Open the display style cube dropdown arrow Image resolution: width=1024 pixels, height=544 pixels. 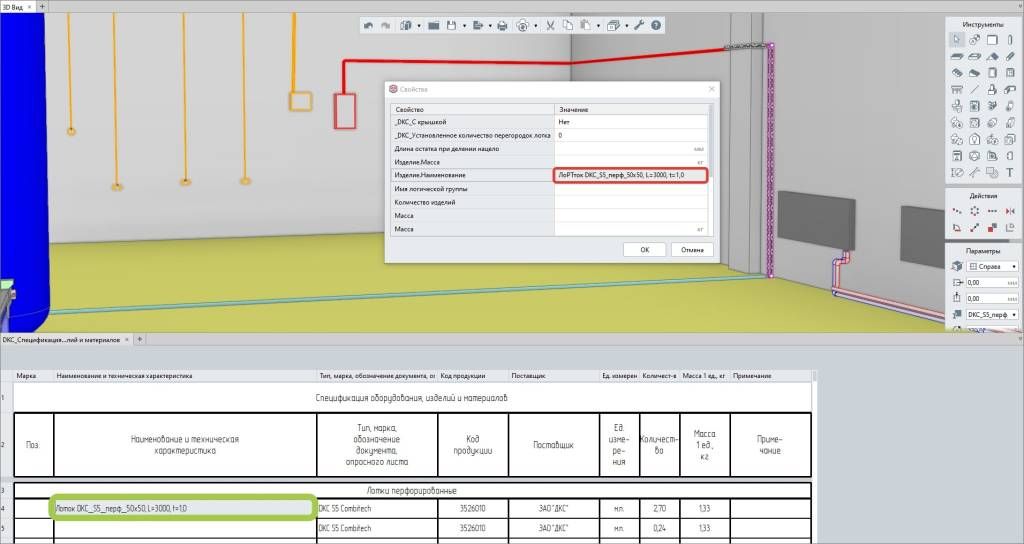pos(626,26)
